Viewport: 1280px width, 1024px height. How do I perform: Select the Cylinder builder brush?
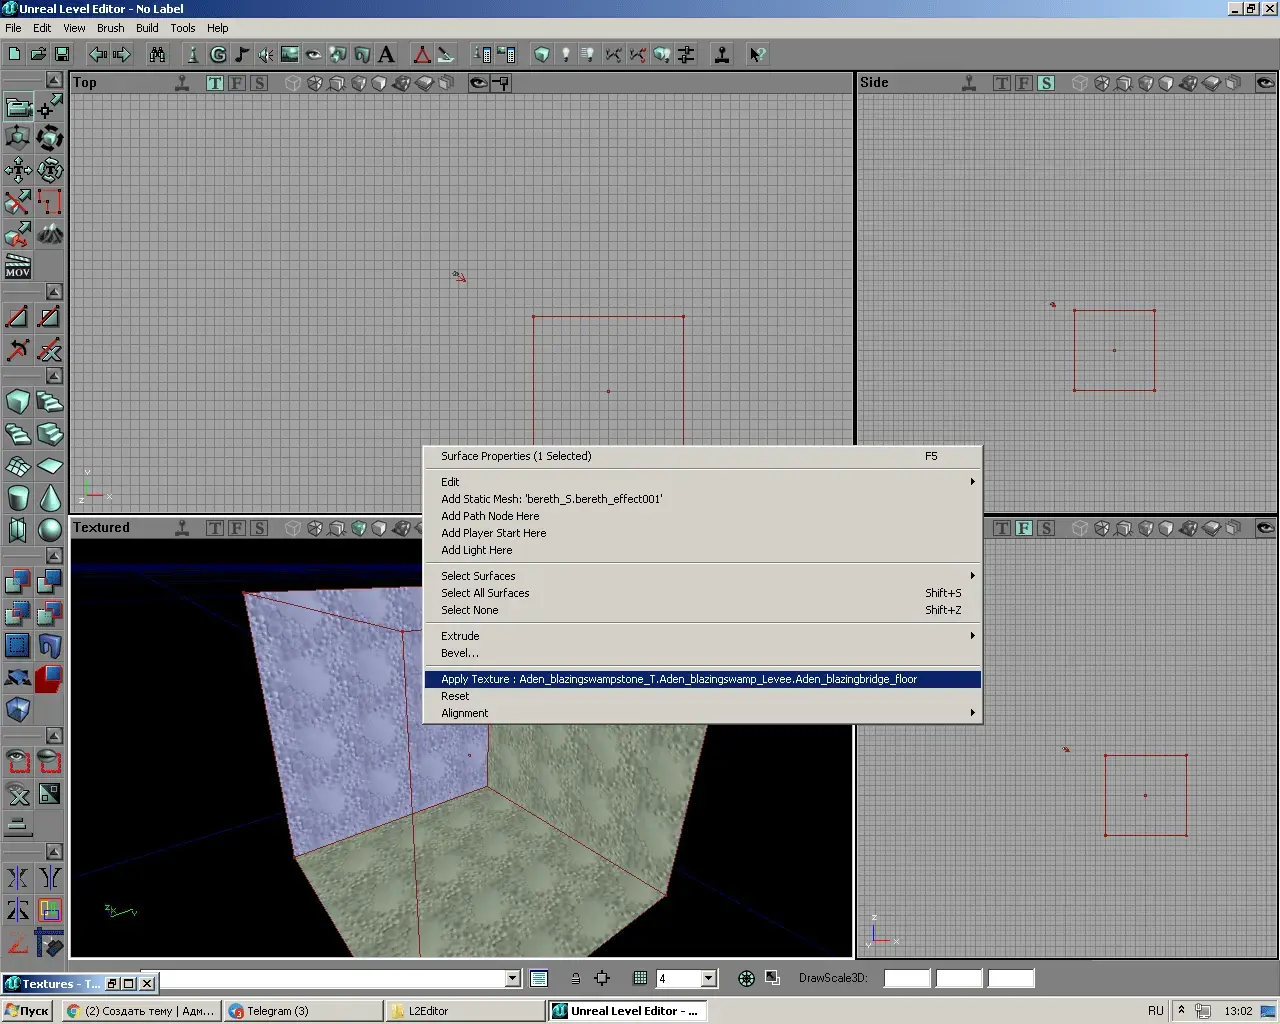[18, 498]
